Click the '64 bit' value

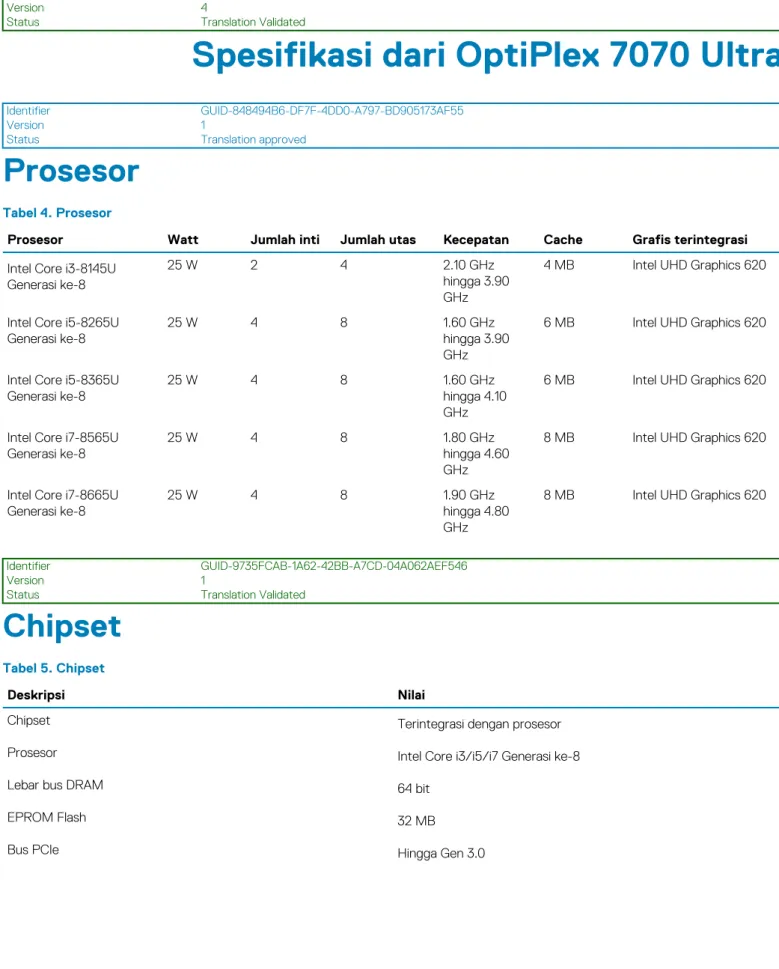click(x=413, y=789)
